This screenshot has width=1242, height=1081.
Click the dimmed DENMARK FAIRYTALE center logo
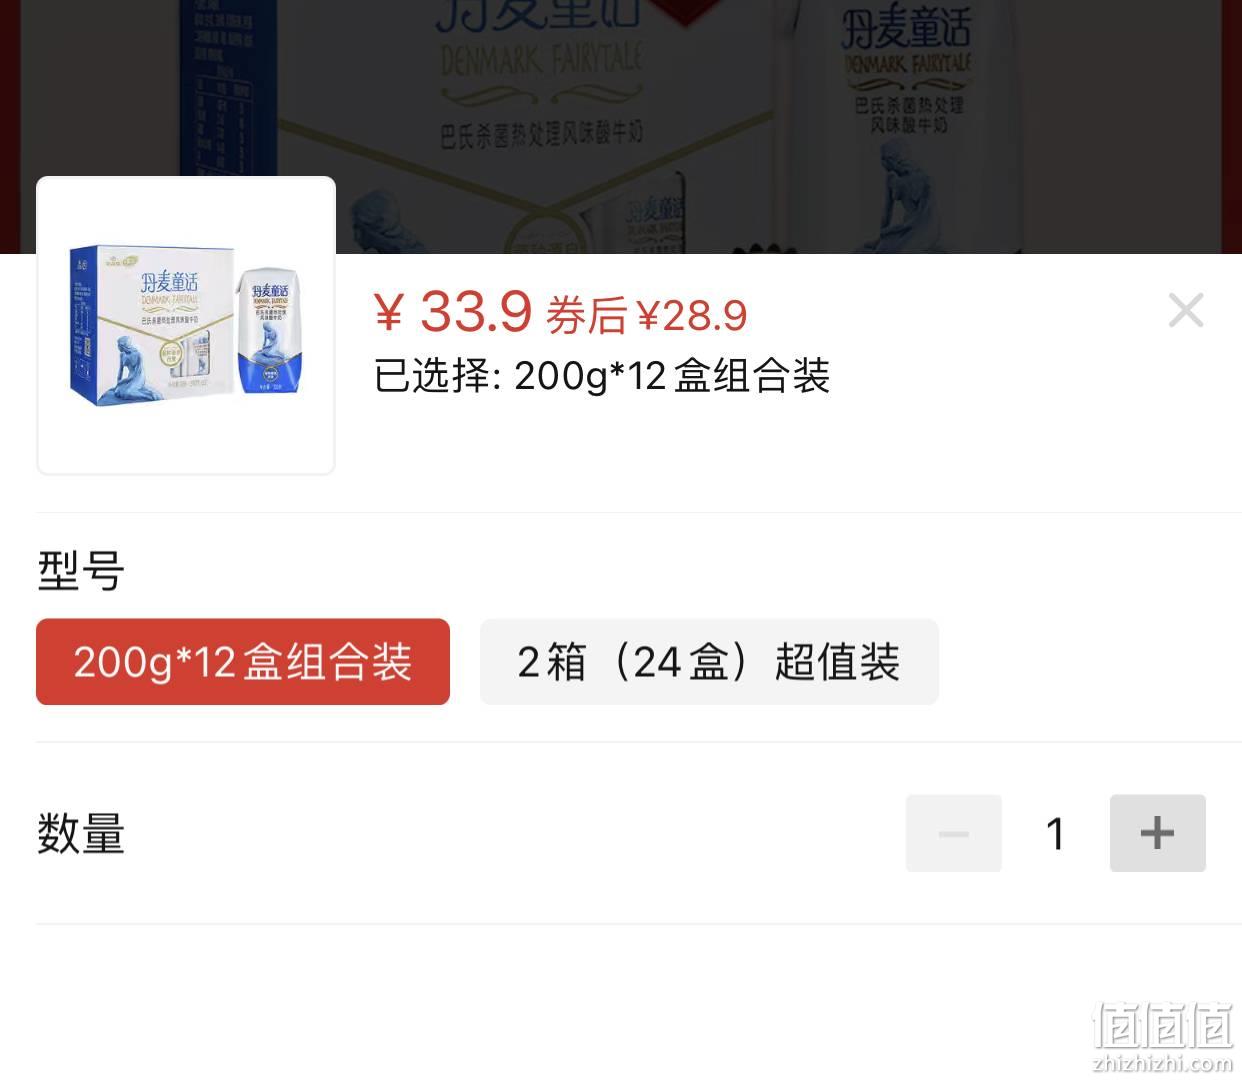click(x=541, y=62)
